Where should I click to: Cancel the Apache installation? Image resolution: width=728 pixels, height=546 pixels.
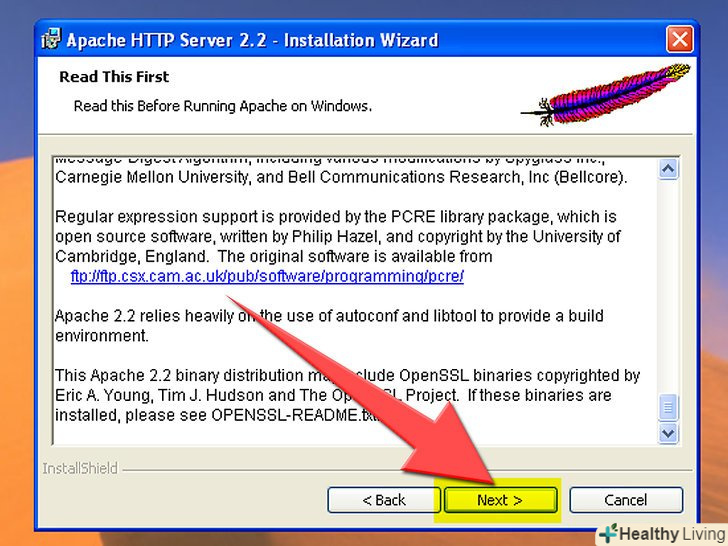pyautogui.click(x=626, y=500)
